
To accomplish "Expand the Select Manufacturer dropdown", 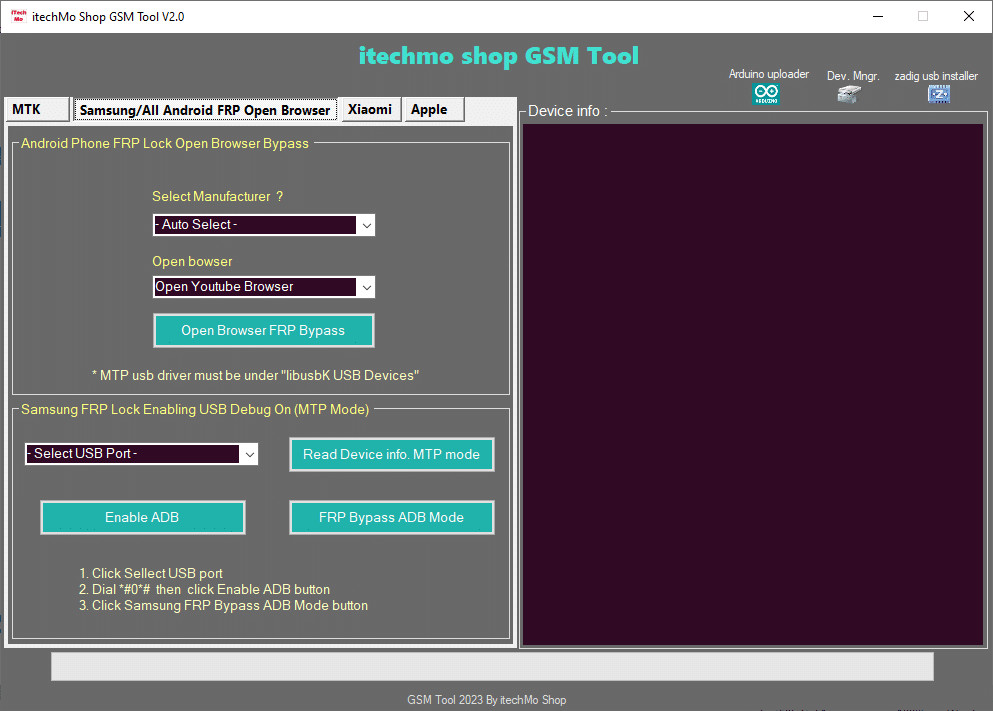I will [x=366, y=225].
